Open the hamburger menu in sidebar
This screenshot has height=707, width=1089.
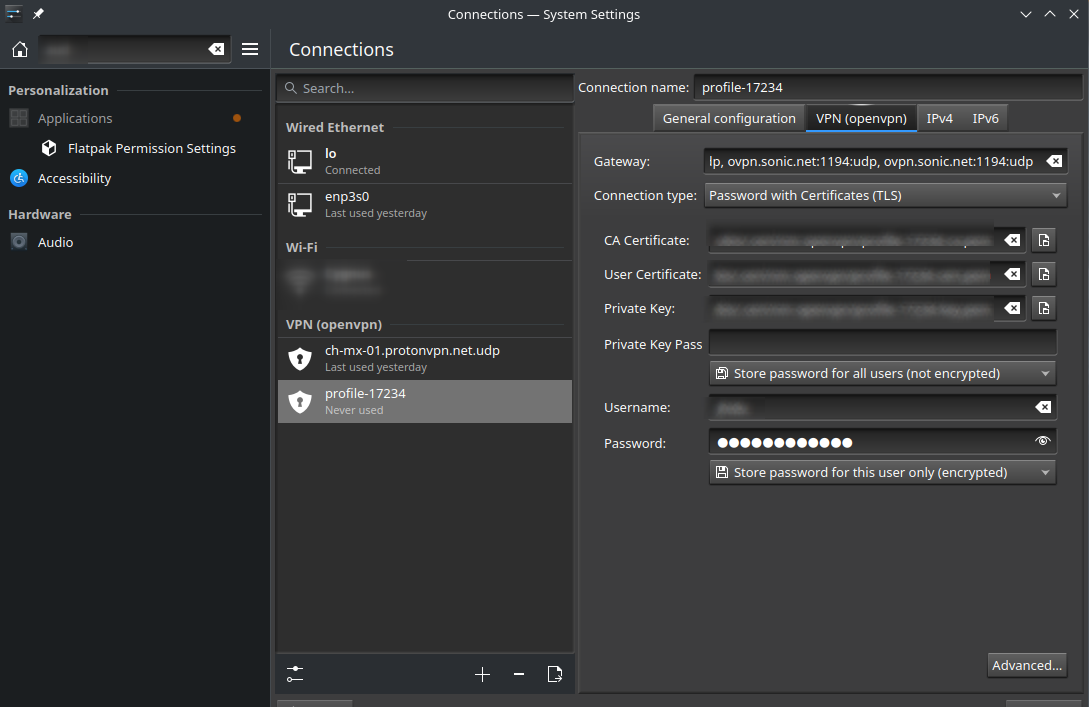[x=250, y=49]
